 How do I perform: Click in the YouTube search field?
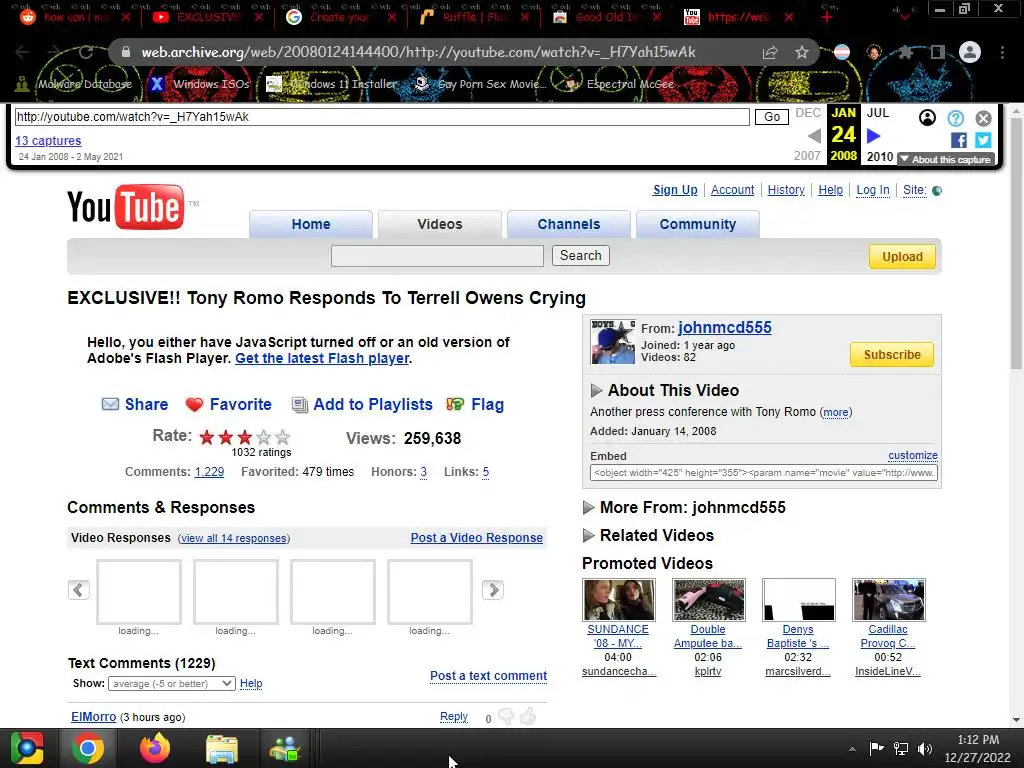(x=437, y=256)
